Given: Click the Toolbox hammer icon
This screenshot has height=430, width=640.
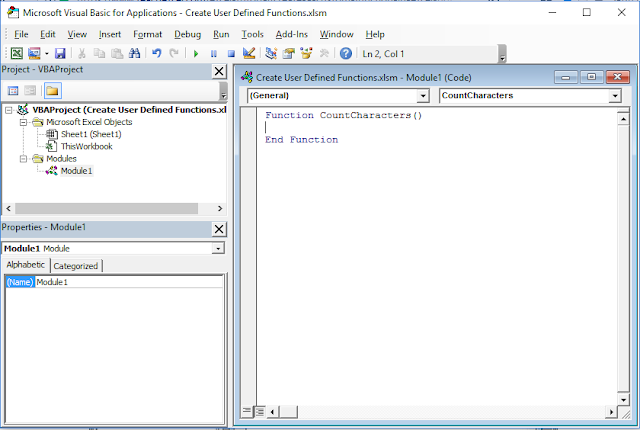Looking at the screenshot, I should 324,53.
